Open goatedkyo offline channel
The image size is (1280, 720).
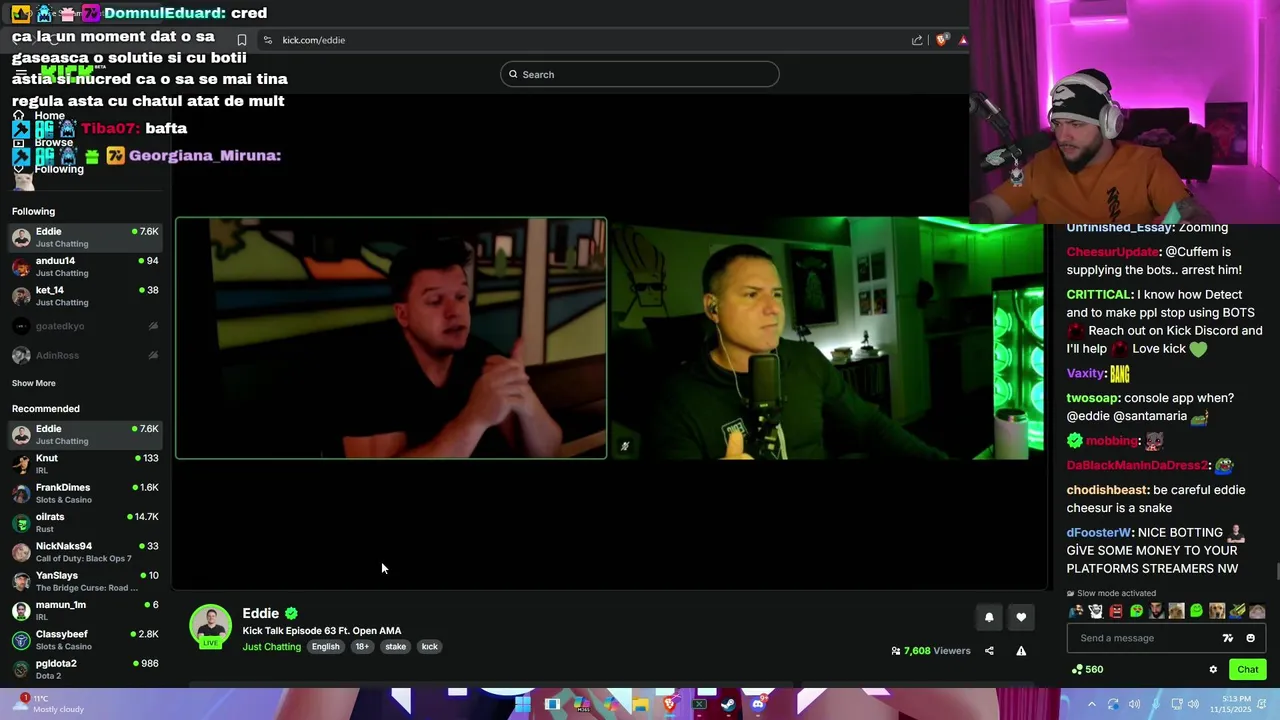point(85,326)
